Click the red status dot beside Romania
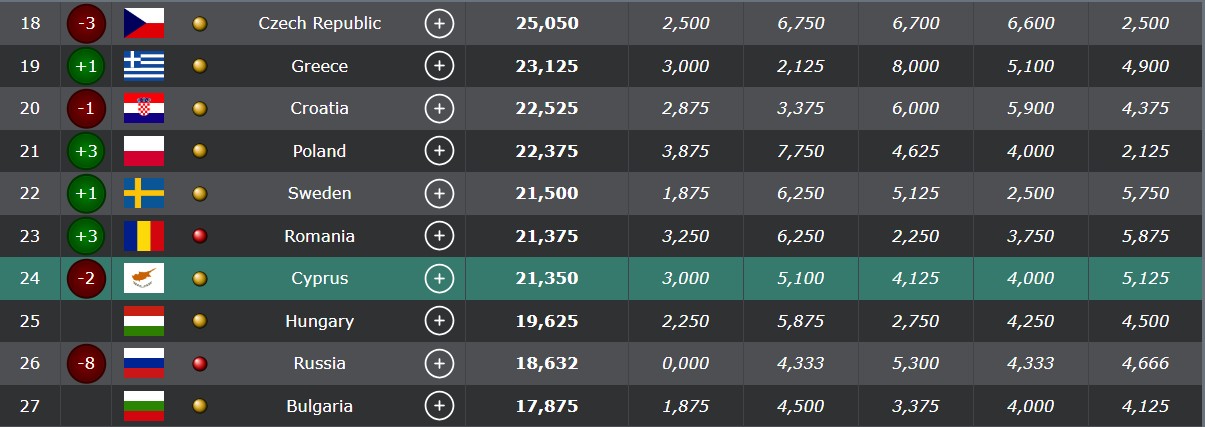This screenshot has height=427, width=1205. (200, 236)
